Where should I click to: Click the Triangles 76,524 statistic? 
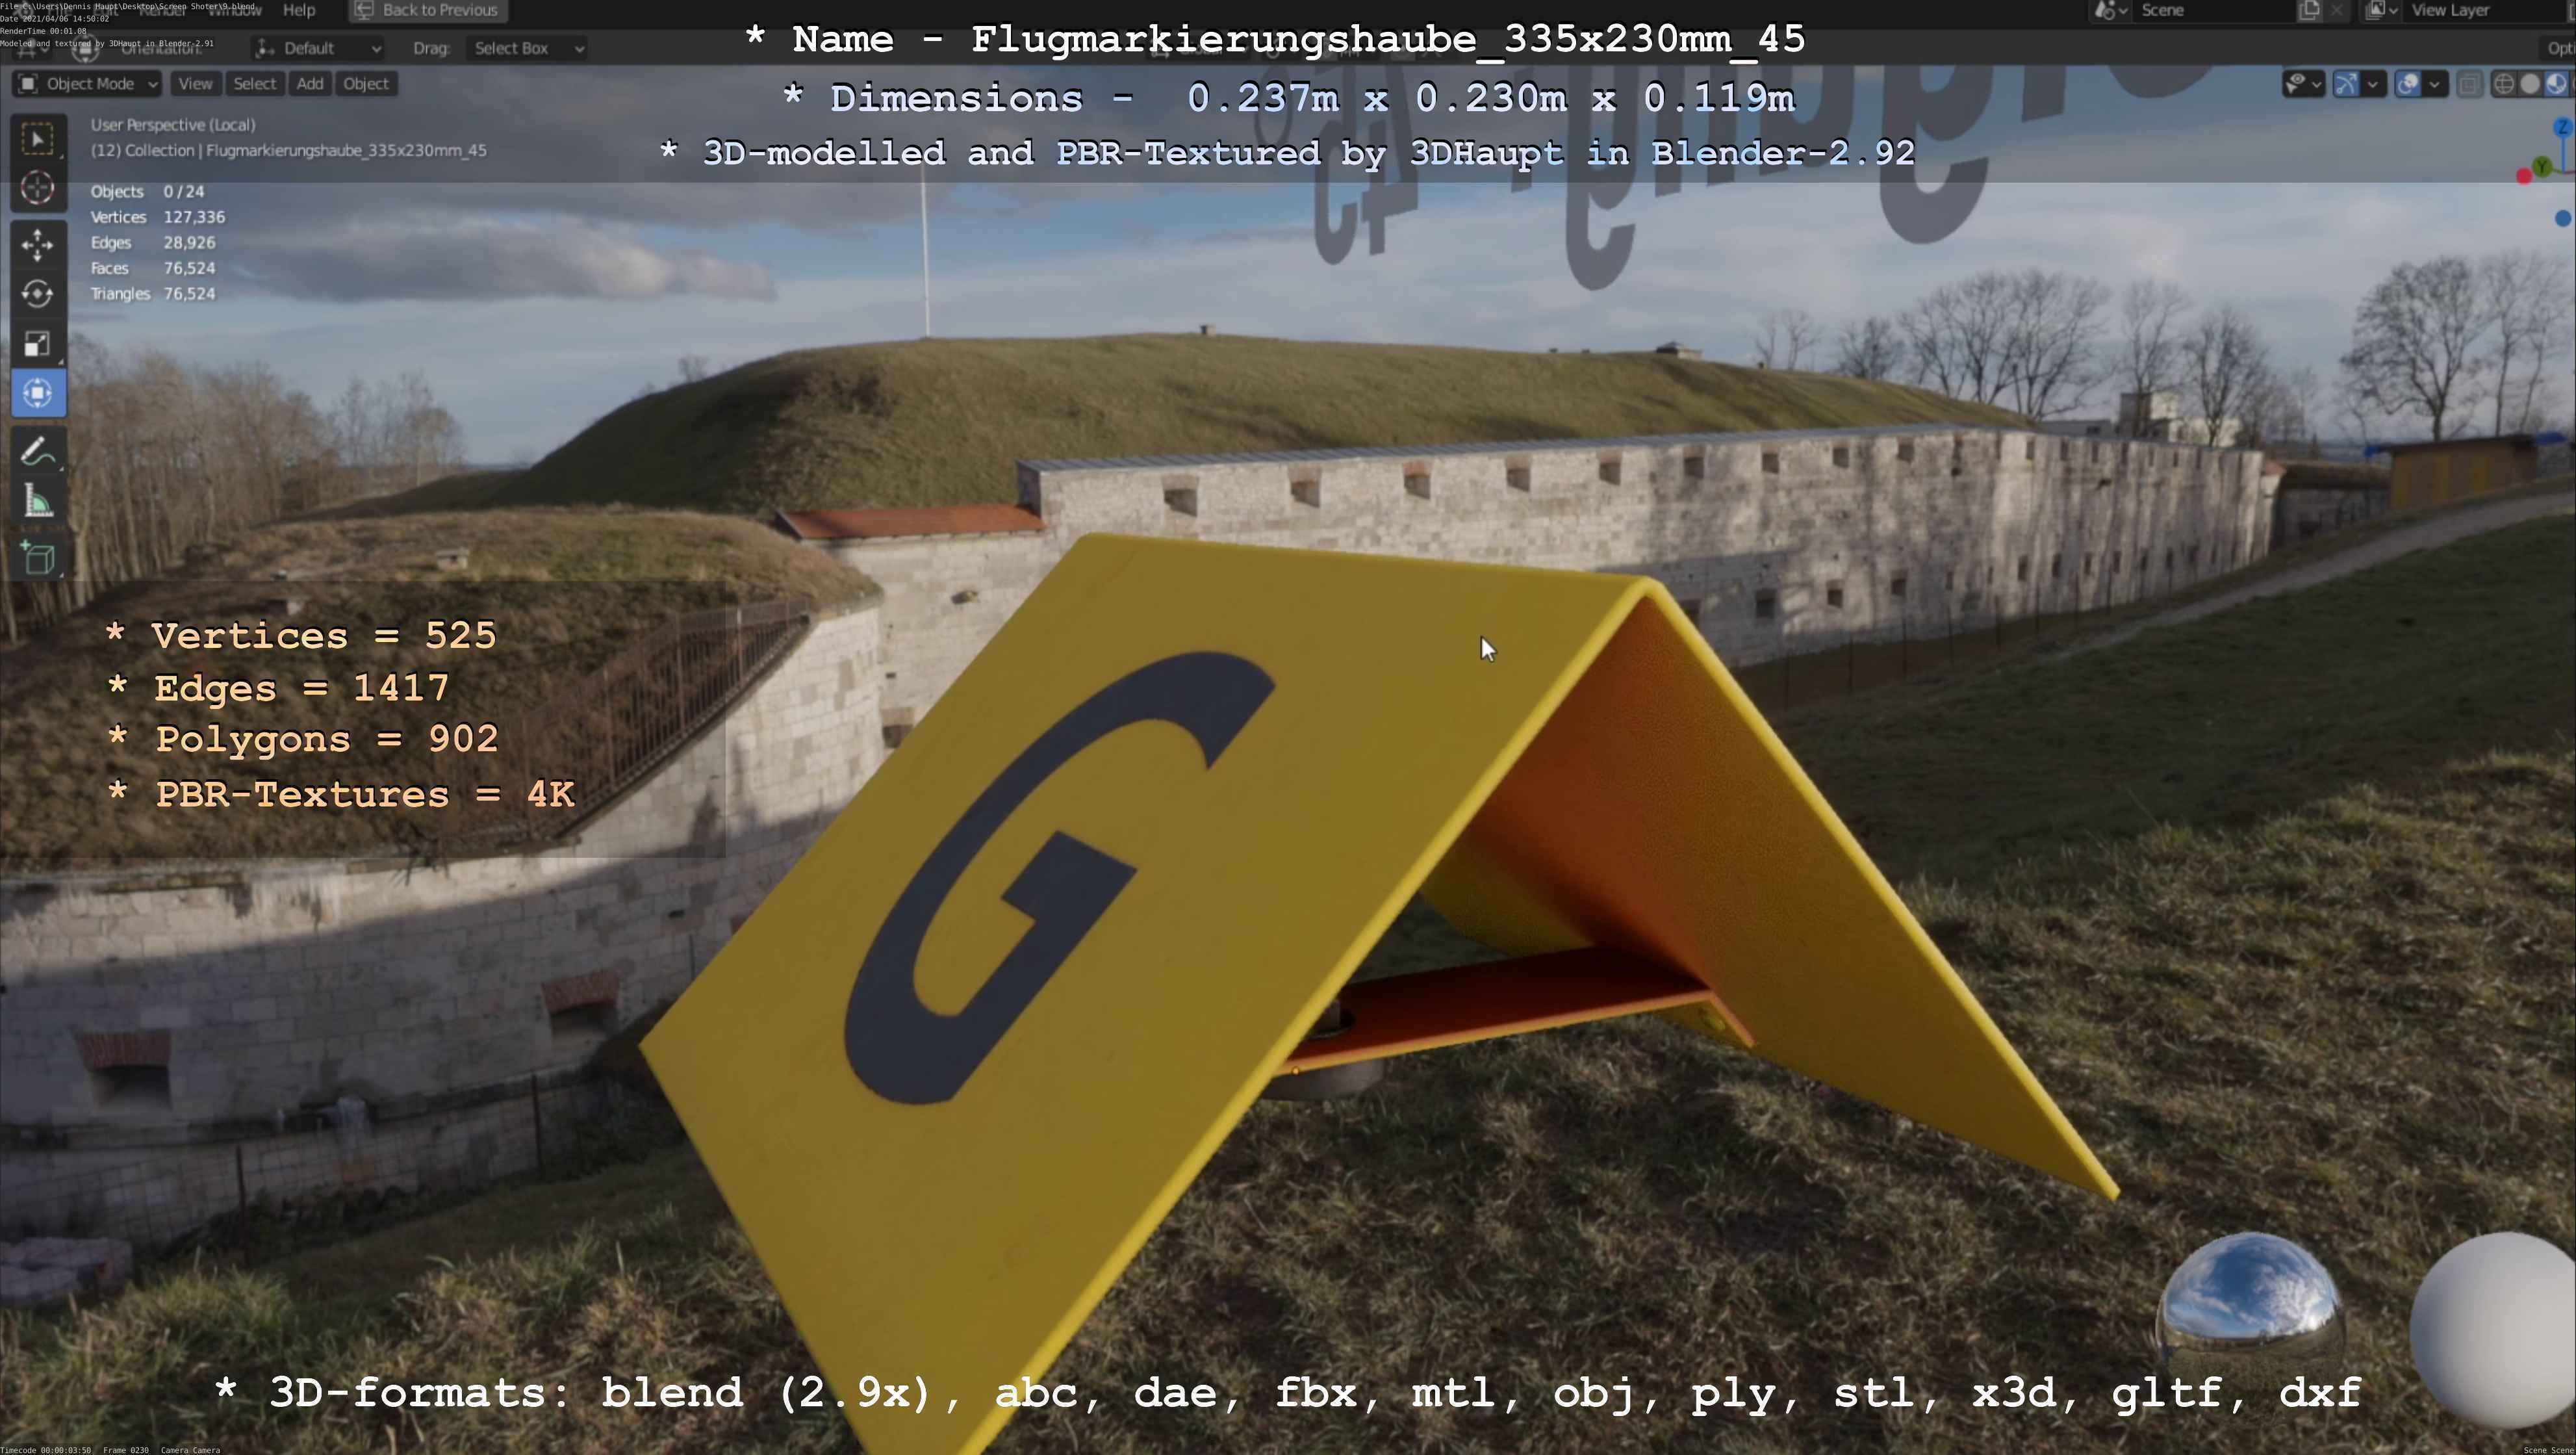153,294
